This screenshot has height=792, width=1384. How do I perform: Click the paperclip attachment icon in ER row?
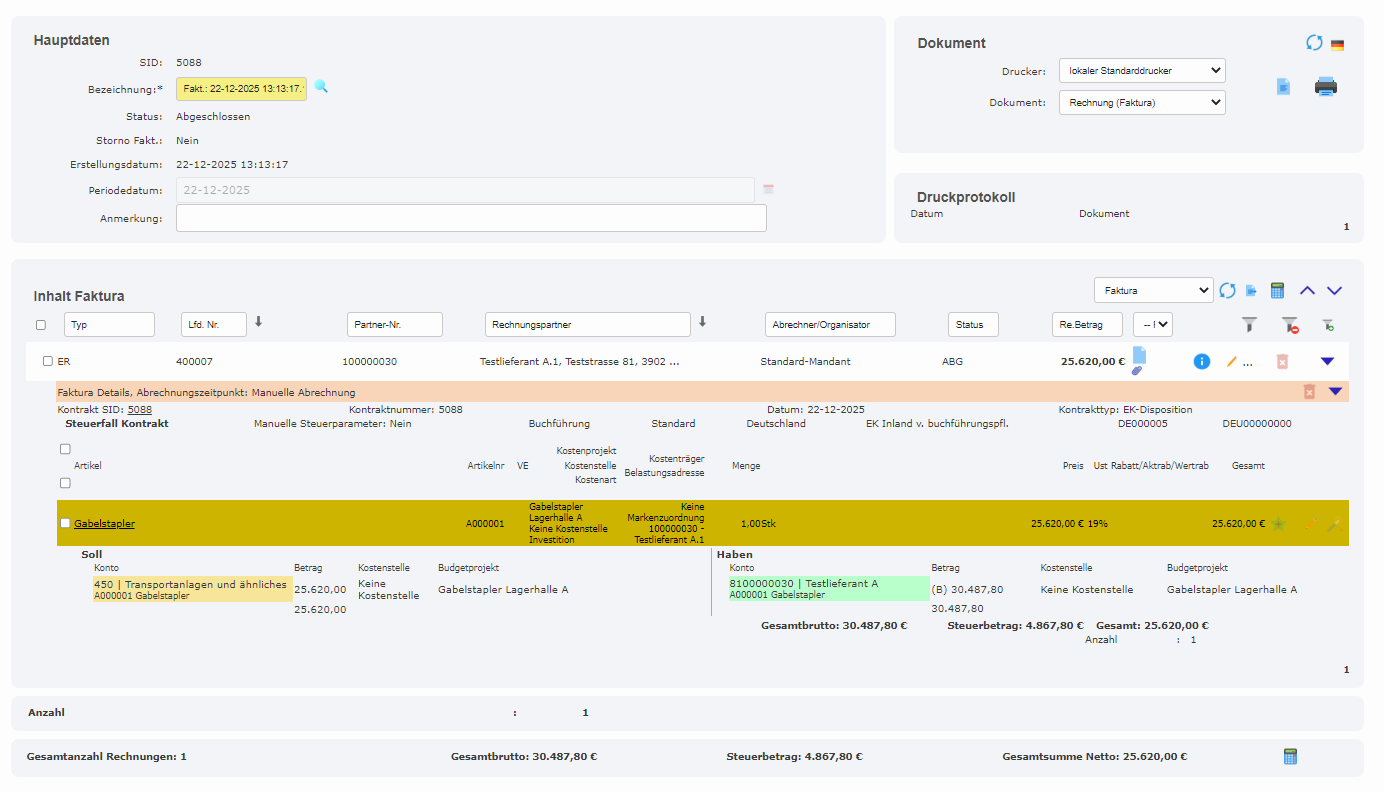1137,371
